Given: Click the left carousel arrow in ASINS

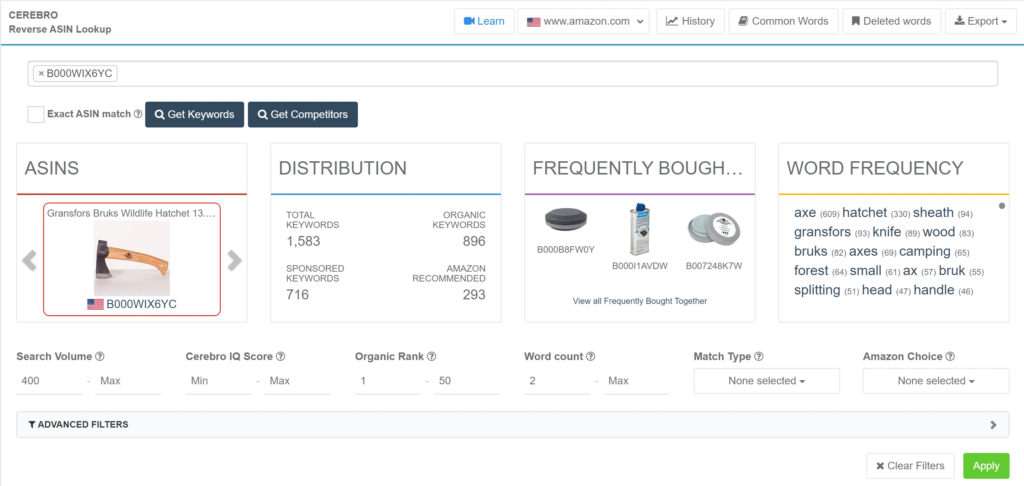Looking at the screenshot, I should click(30, 261).
